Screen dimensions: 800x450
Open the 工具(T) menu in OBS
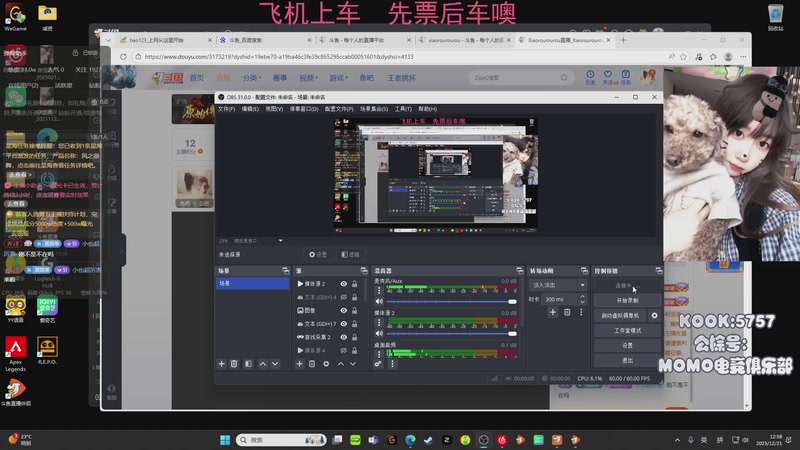pos(403,109)
